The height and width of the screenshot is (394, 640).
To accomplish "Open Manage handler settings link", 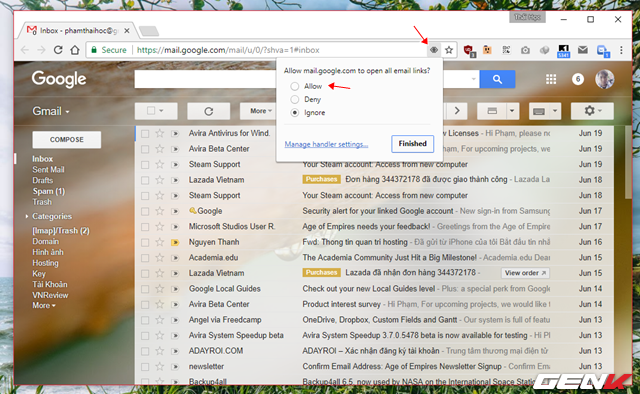I will 326,144.
